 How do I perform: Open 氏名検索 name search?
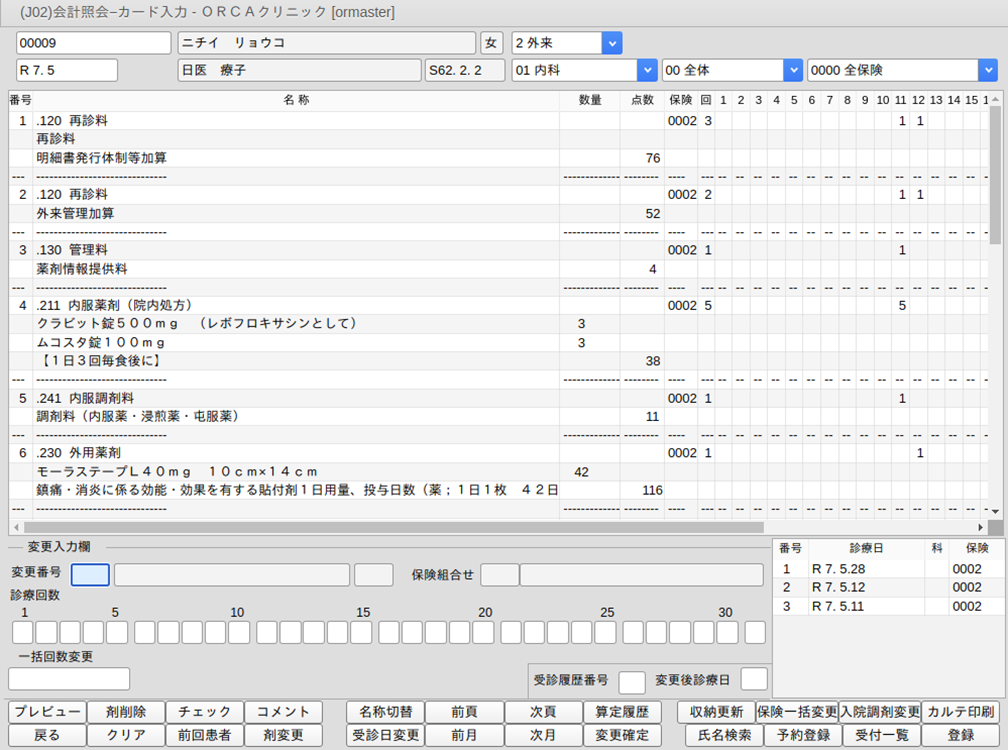[x=717, y=735]
